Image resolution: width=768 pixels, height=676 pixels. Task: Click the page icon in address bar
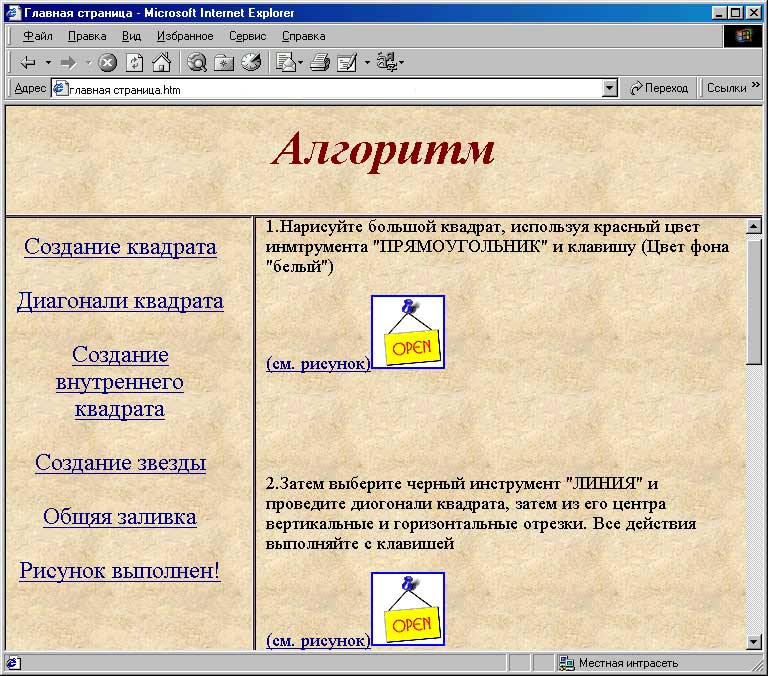click(x=60, y=89)
